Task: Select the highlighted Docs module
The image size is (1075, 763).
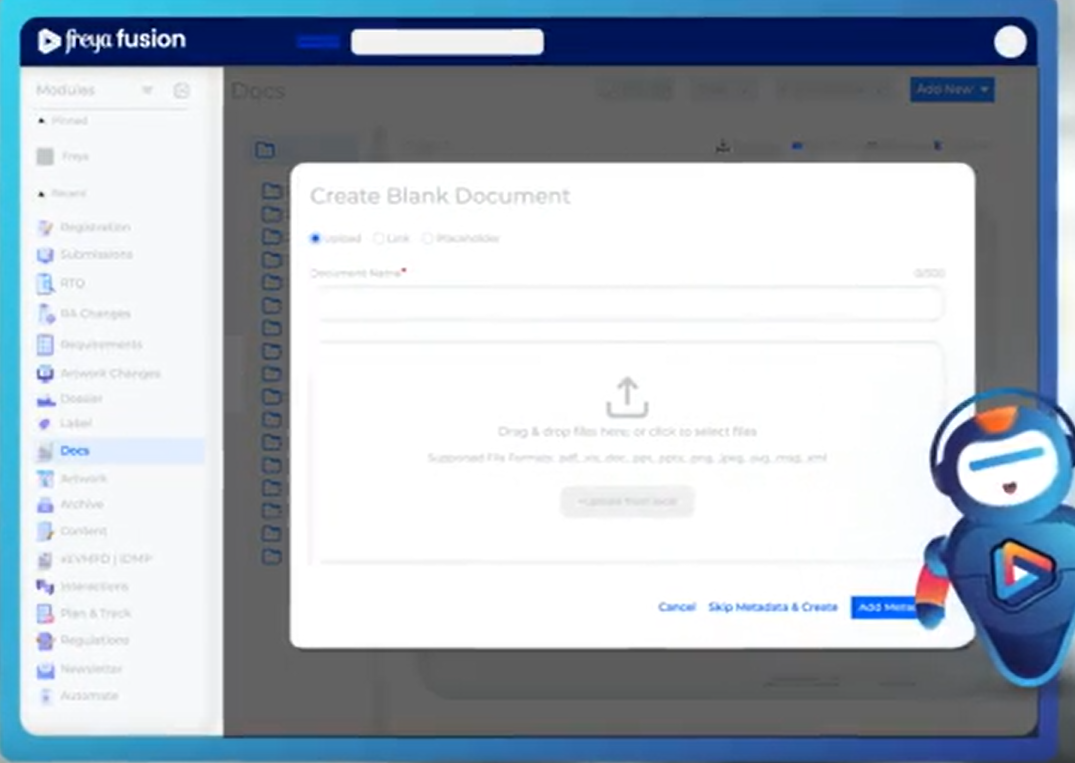Action: tap(119, 450)
